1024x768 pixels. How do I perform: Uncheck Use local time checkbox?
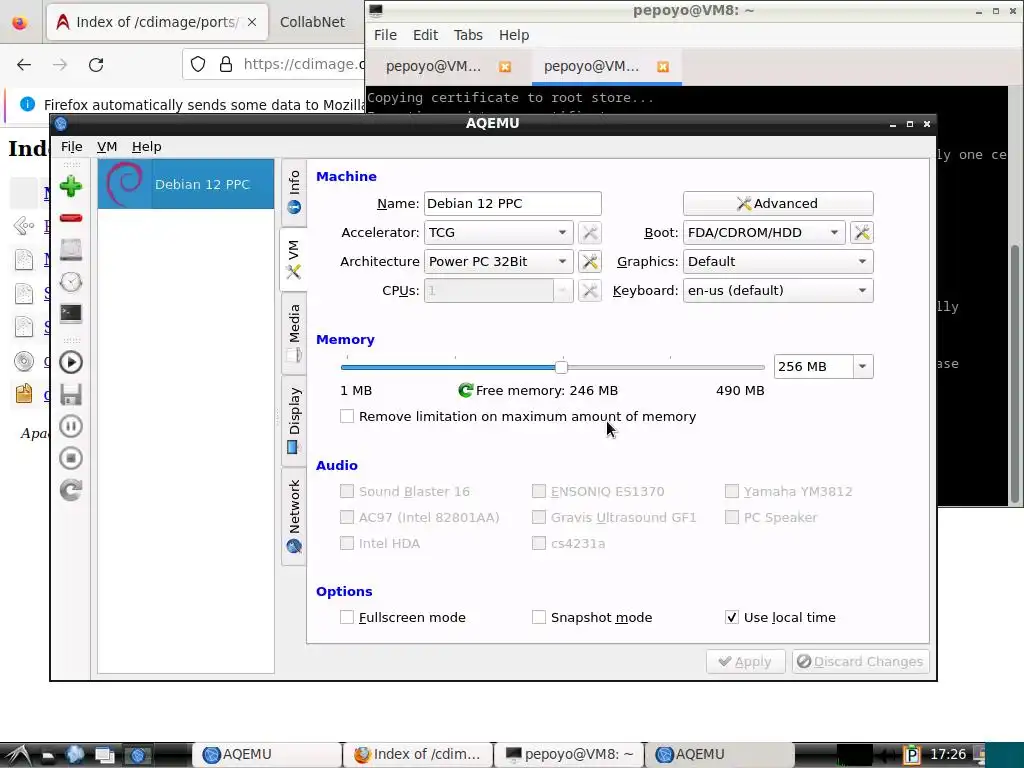coord(731,617)
